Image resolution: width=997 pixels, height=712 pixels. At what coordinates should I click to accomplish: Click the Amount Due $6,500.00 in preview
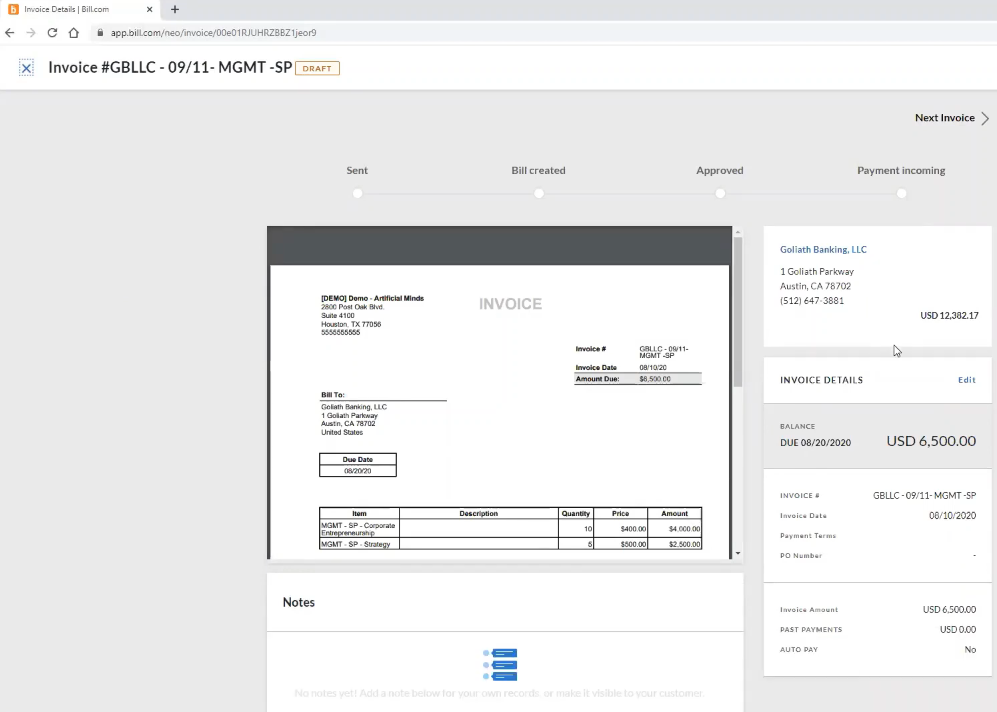tap(638, 379)
